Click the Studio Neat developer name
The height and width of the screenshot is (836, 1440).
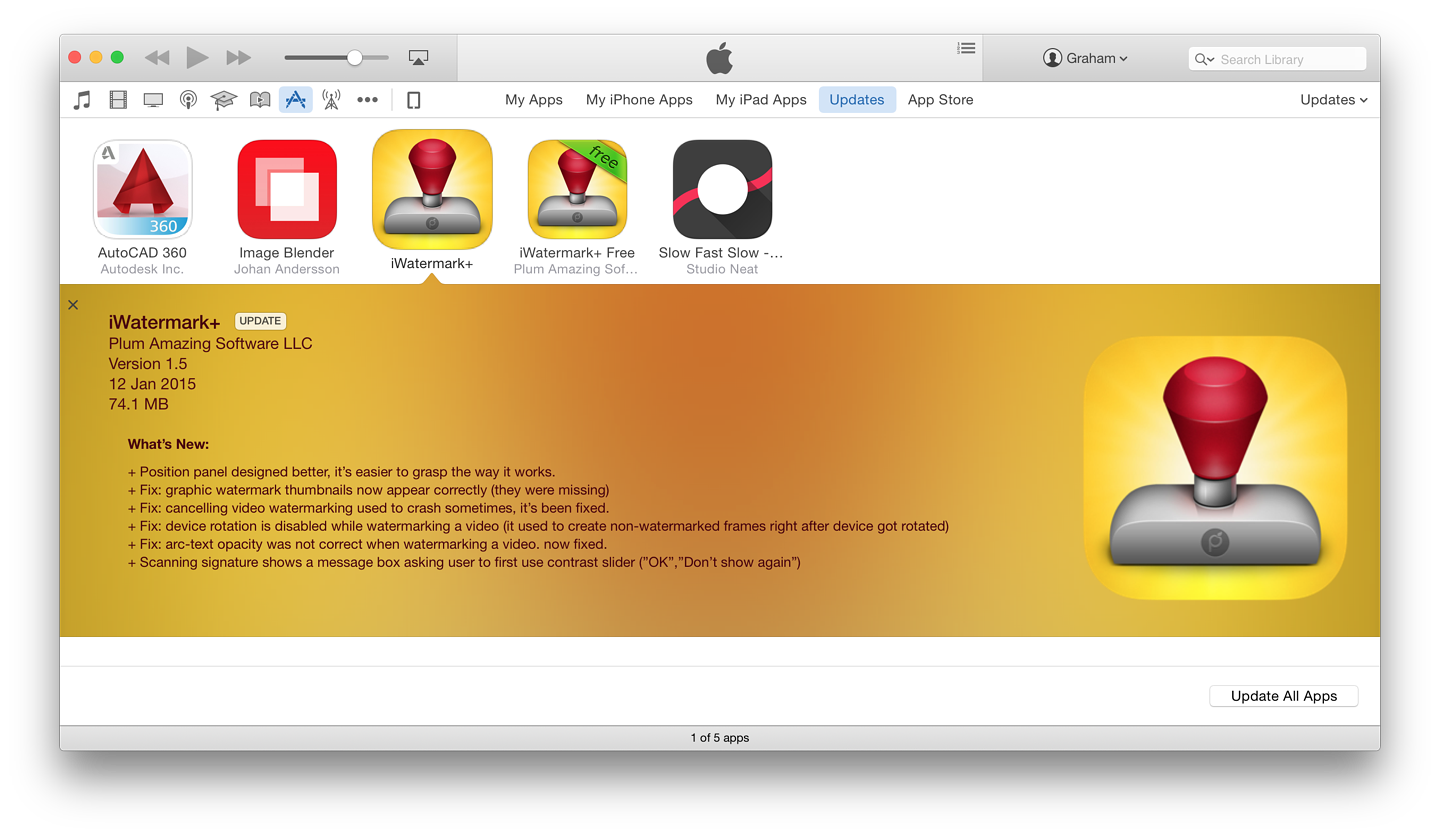[x=722, y=269]
